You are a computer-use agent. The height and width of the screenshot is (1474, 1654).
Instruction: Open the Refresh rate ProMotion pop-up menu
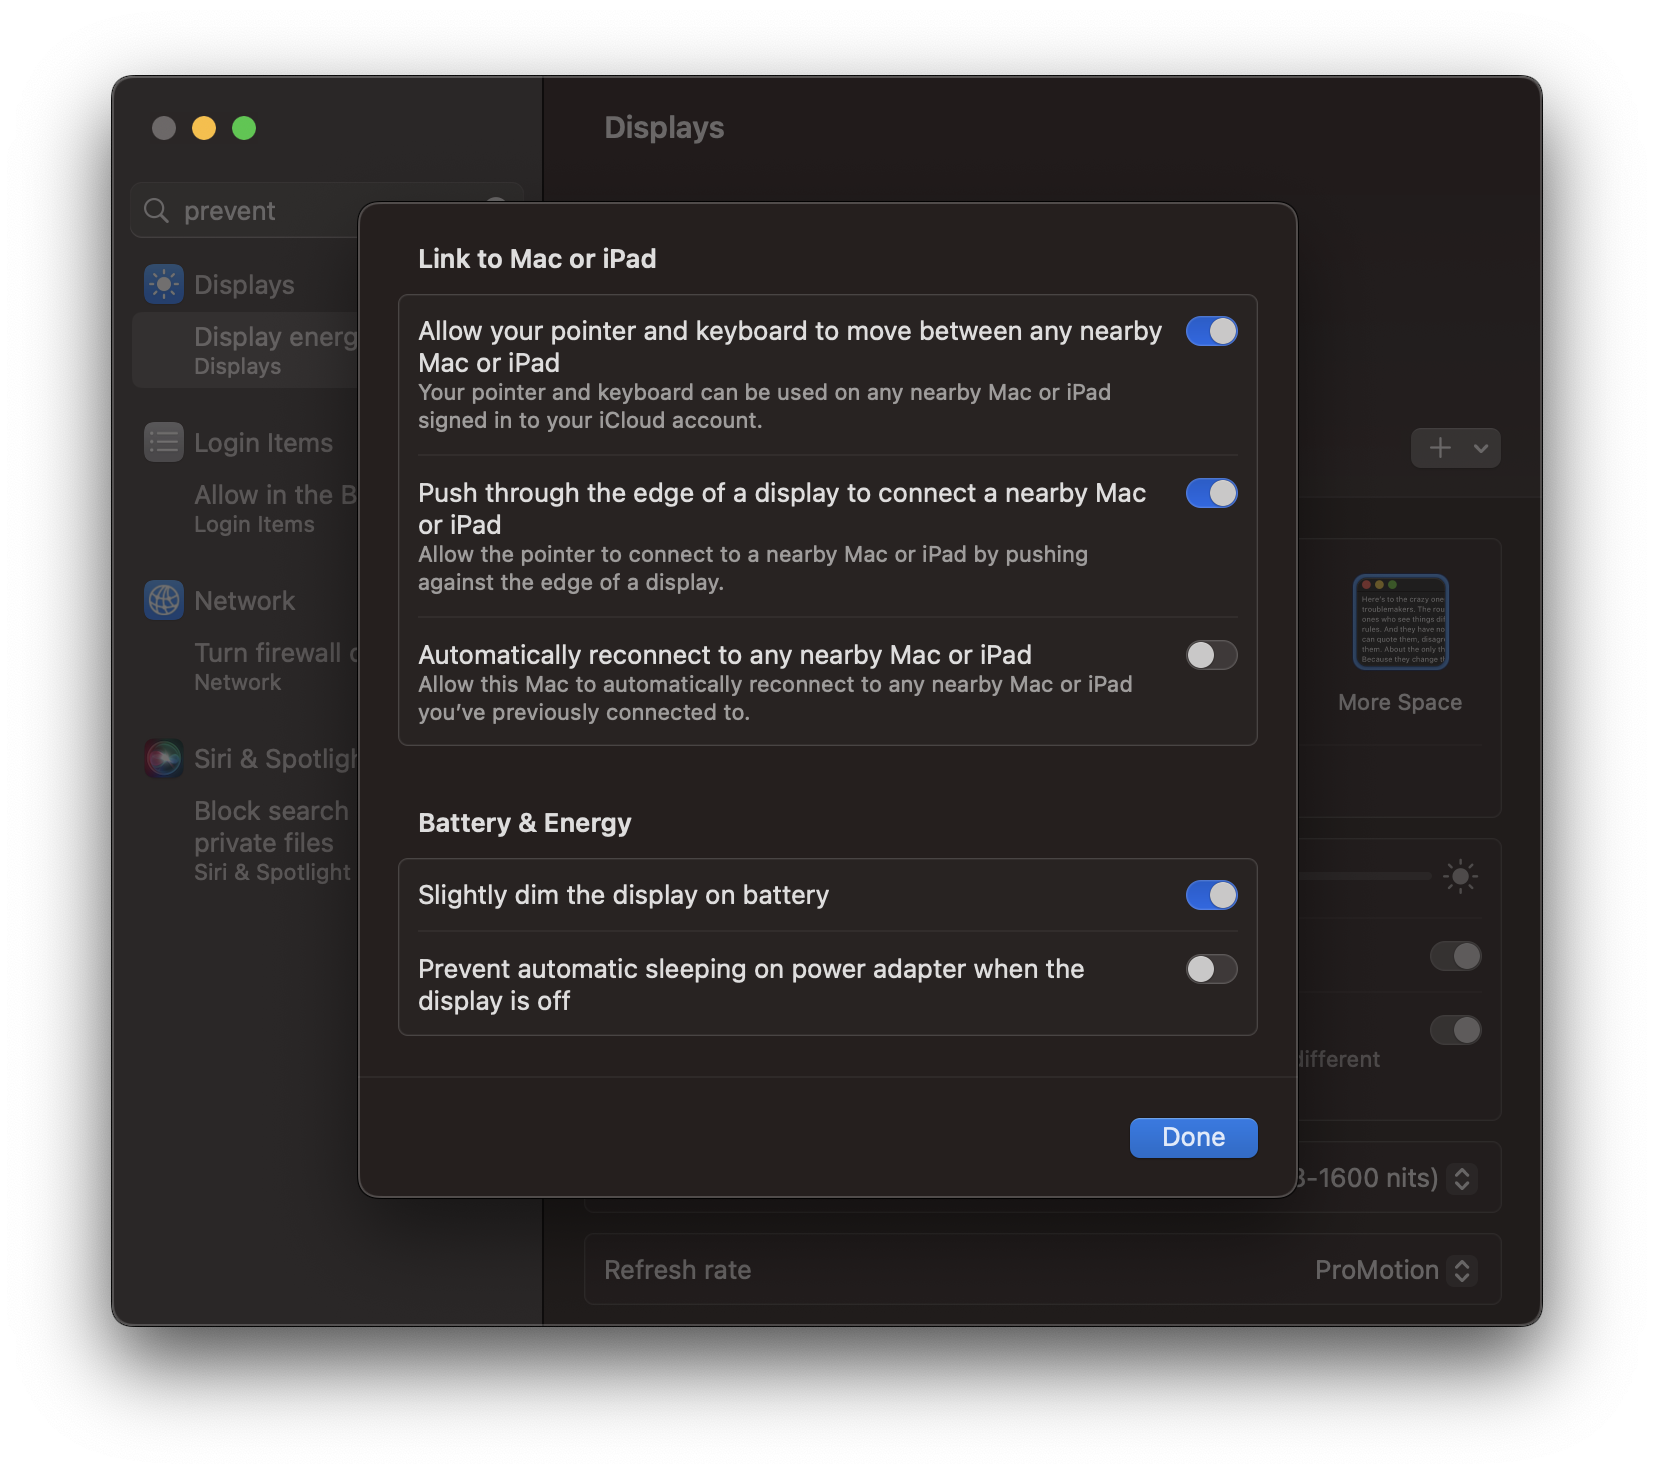[1462, 1270]
